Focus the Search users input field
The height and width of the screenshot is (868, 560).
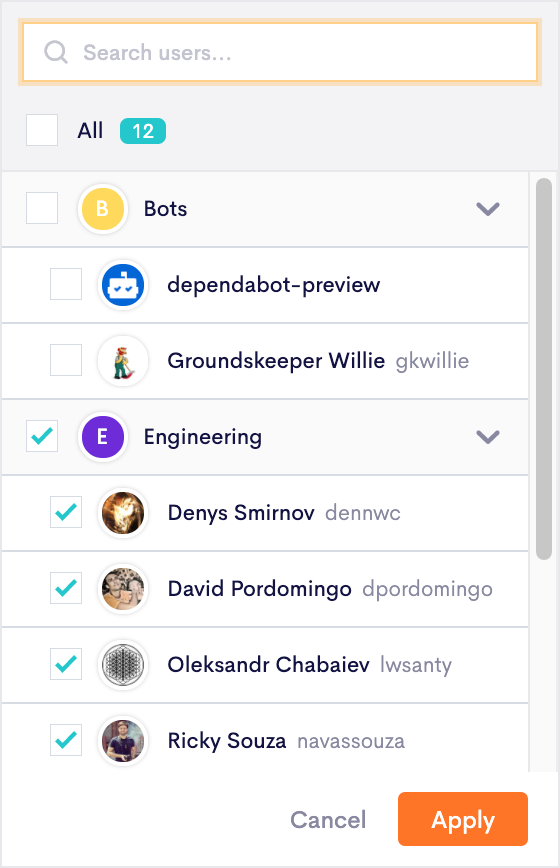point(280,52)
